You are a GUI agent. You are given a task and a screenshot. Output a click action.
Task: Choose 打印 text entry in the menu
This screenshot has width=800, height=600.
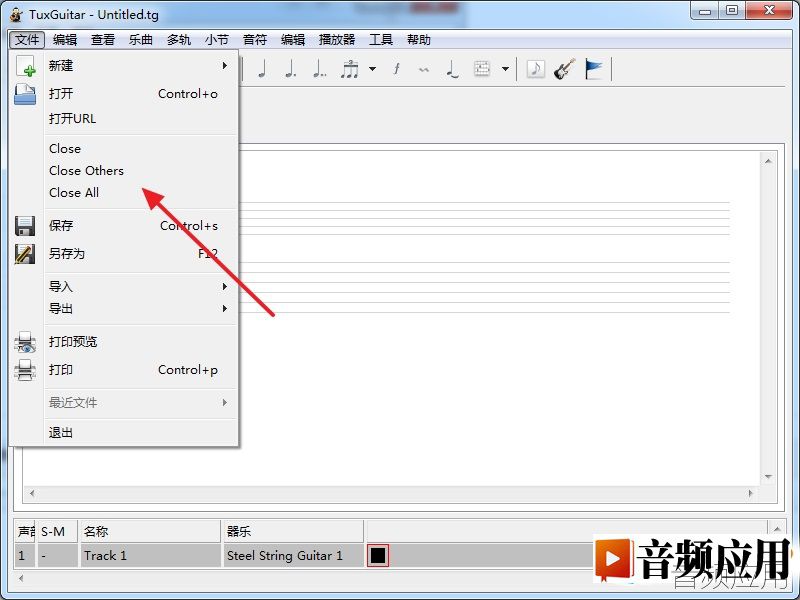coord(61,370)
